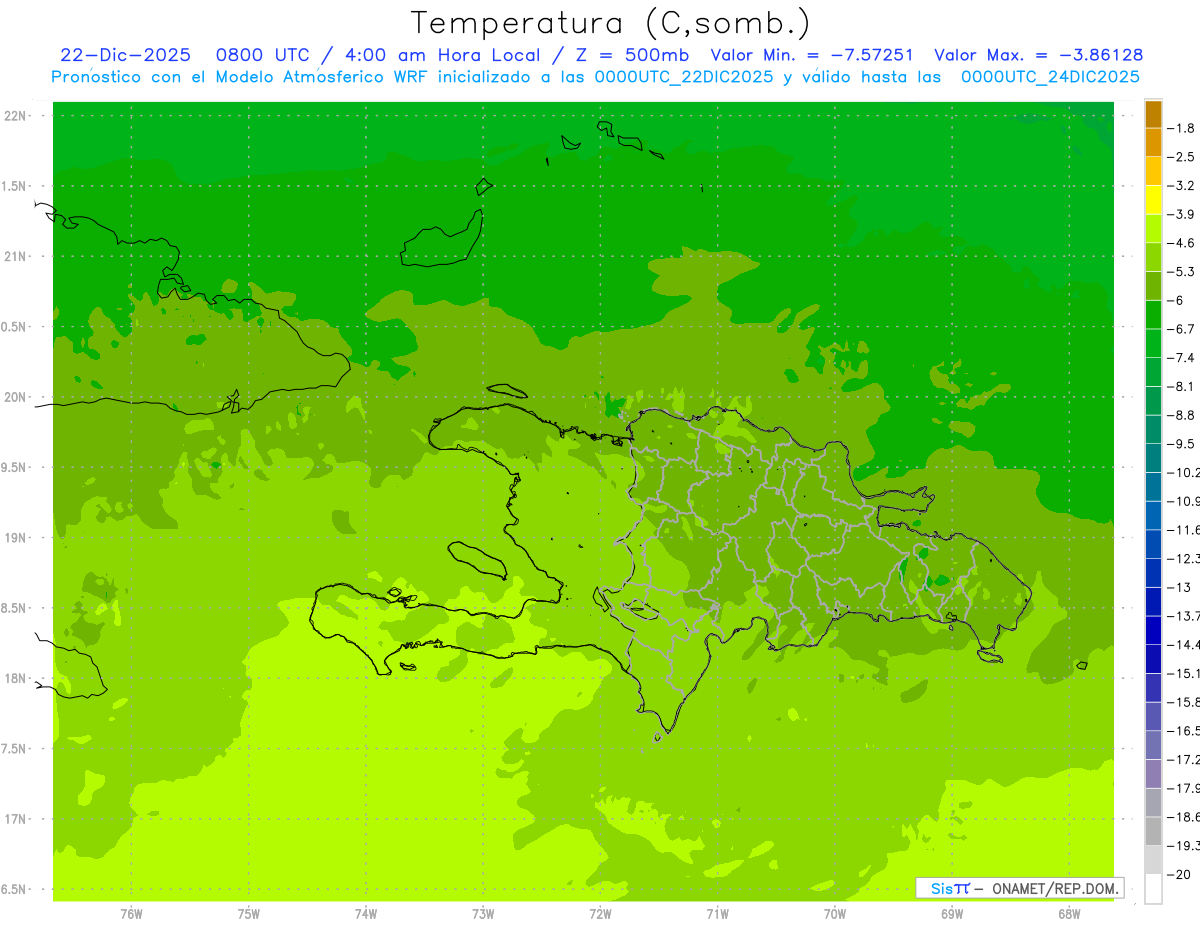The height and width of the screenshot is (927, 1200).
Task: Click the longitude axis label "70W"
Action: 835,914
